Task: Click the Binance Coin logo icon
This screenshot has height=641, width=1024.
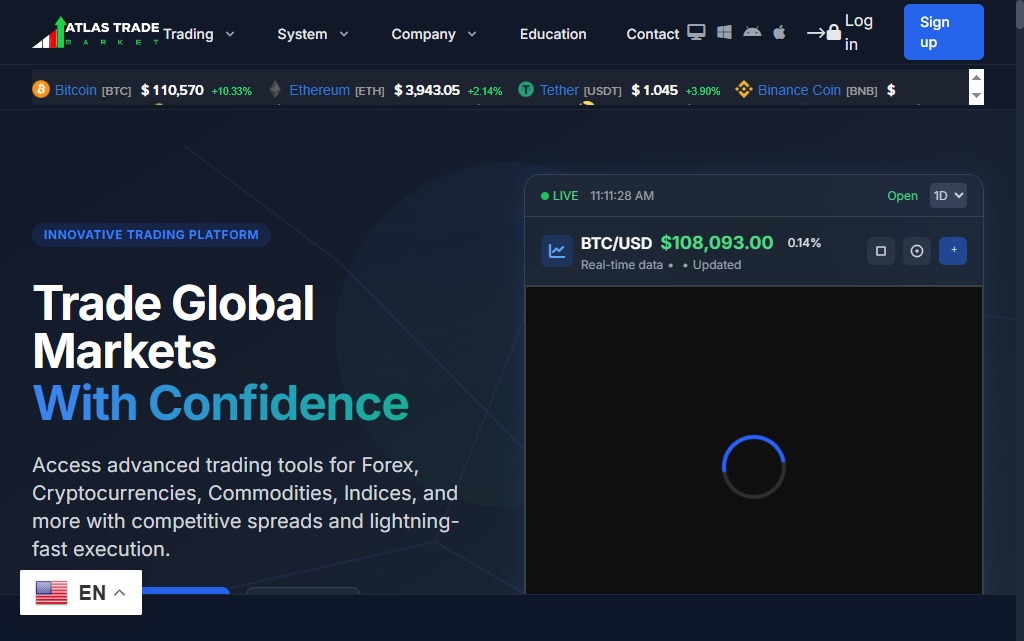Action: (743, 90)
